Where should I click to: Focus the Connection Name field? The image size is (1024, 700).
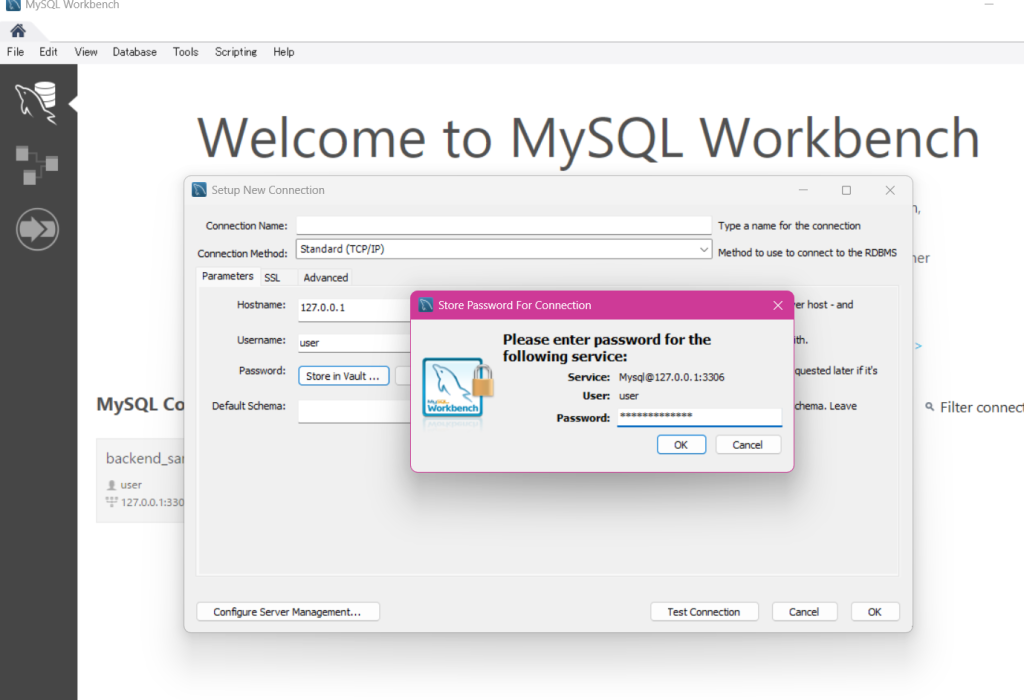coord(504,225)
